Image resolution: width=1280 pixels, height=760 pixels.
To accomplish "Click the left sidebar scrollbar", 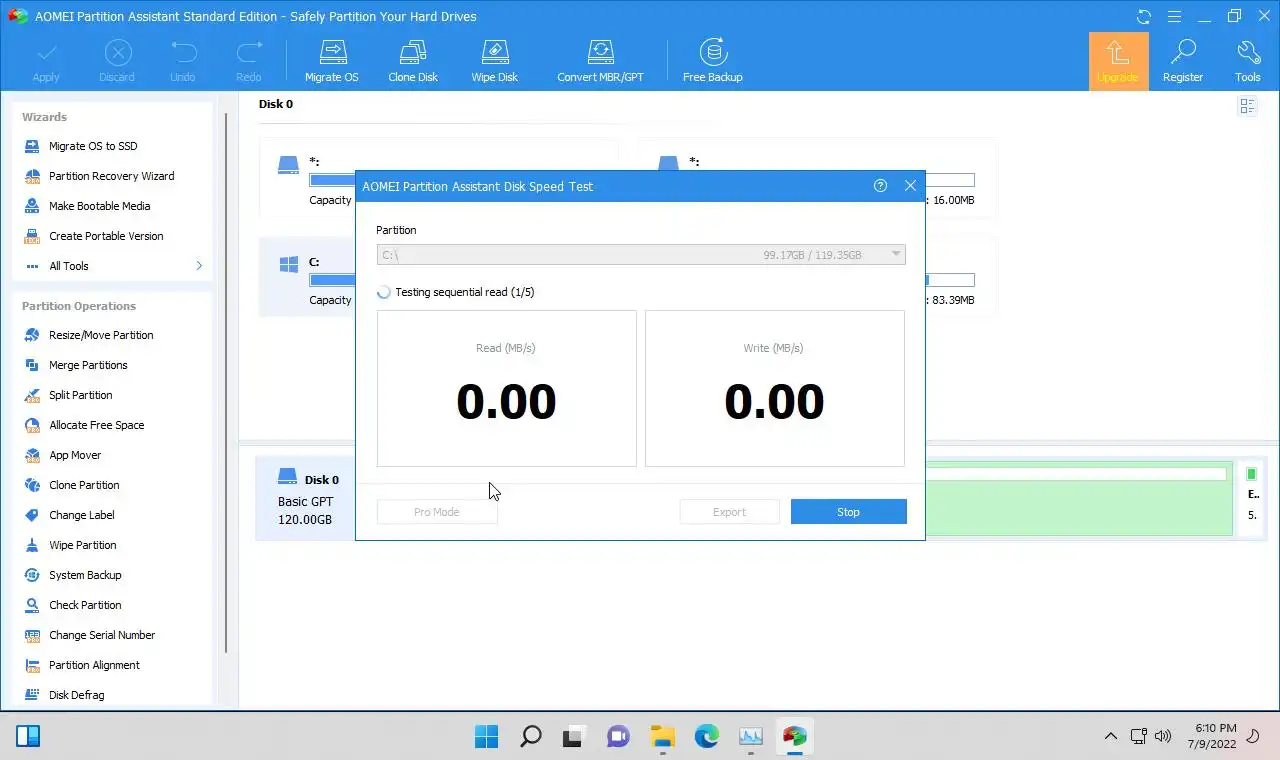I will tap(227, 383).
